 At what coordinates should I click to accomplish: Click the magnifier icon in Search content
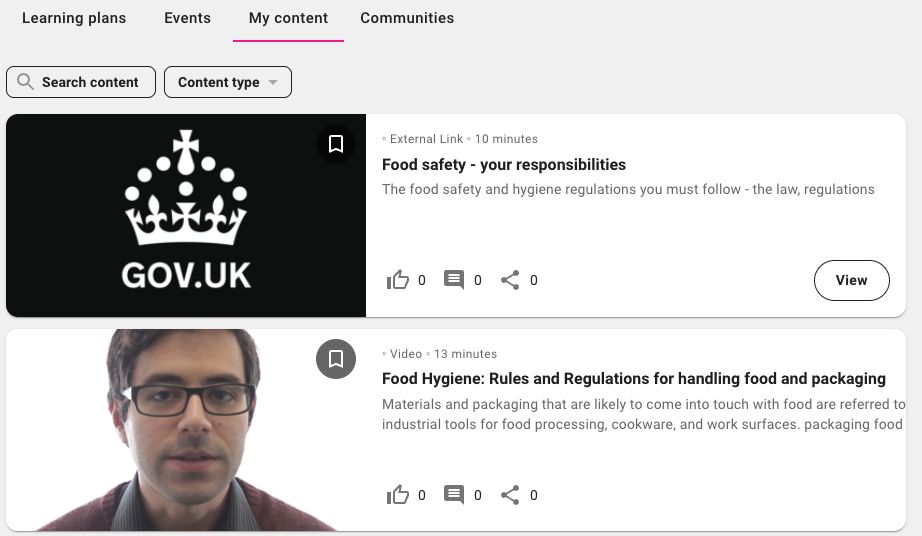coord(25,82)
